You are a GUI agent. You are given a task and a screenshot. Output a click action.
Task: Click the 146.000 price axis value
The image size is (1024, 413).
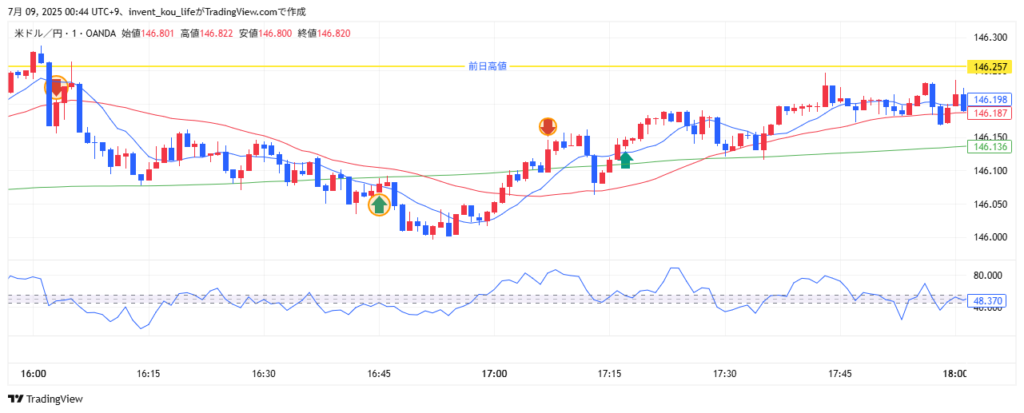[988, 237]
